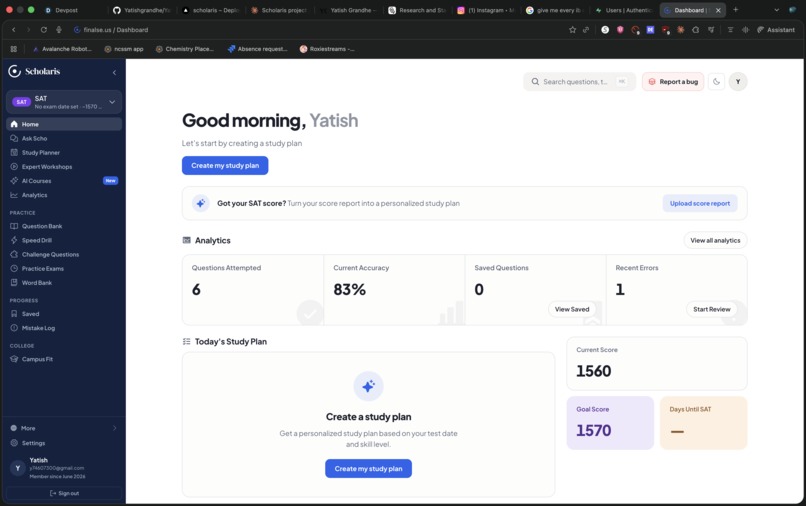Click the search questions field

pyautogui.click(x=579, y=82)
